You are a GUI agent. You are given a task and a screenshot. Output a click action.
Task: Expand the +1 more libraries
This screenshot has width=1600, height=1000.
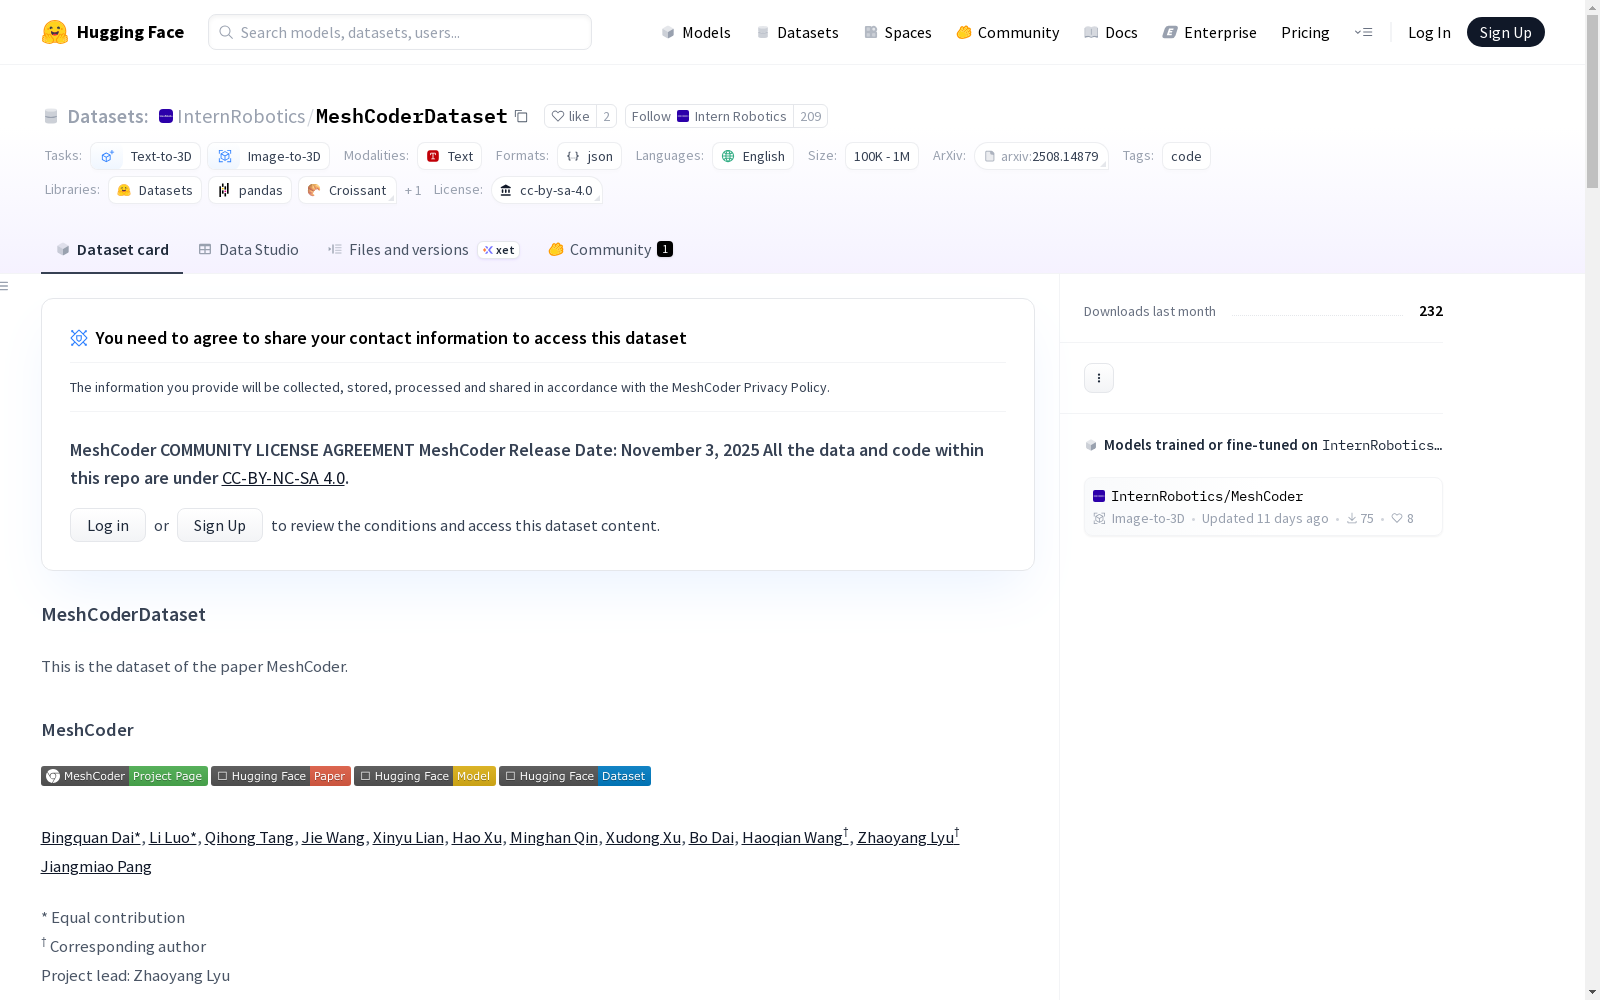413,190
